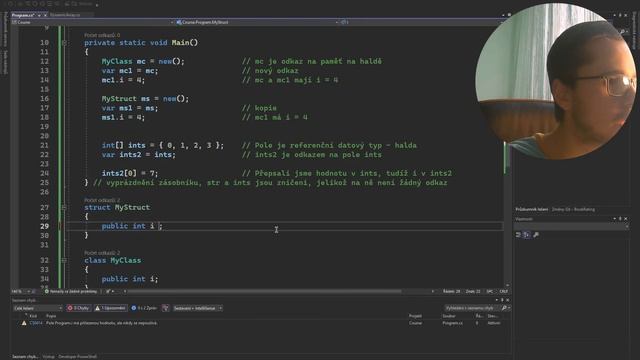Collapse the Main() method outlining
Screen dimensions: 640x360
pos(64,42)
